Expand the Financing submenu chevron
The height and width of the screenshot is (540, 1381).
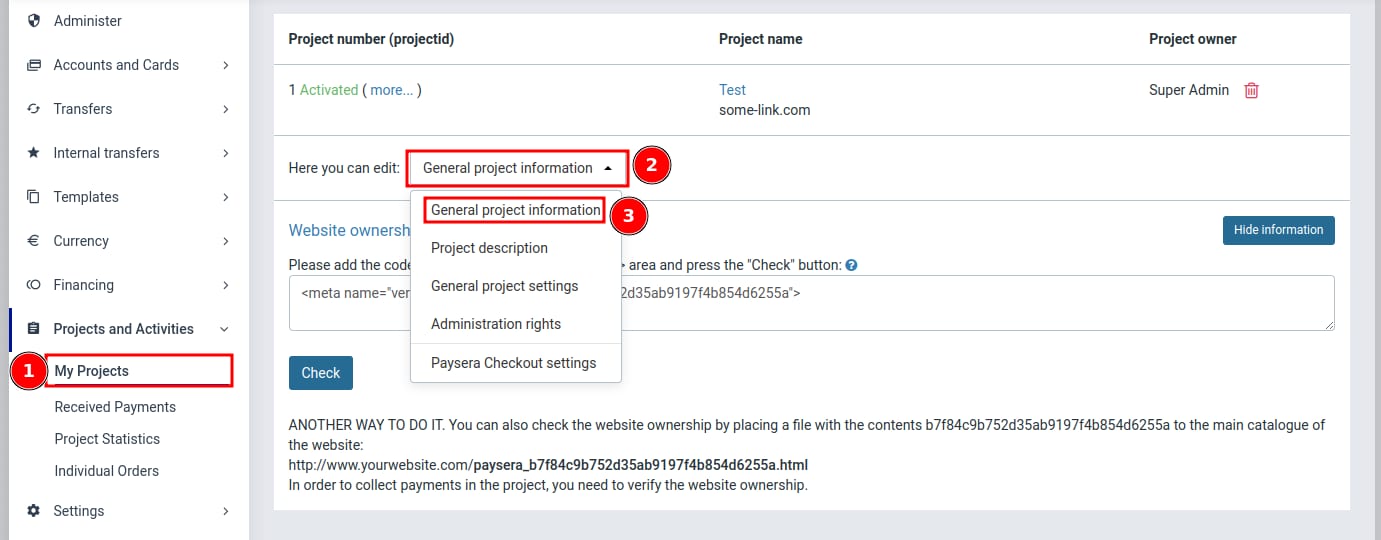225,285
